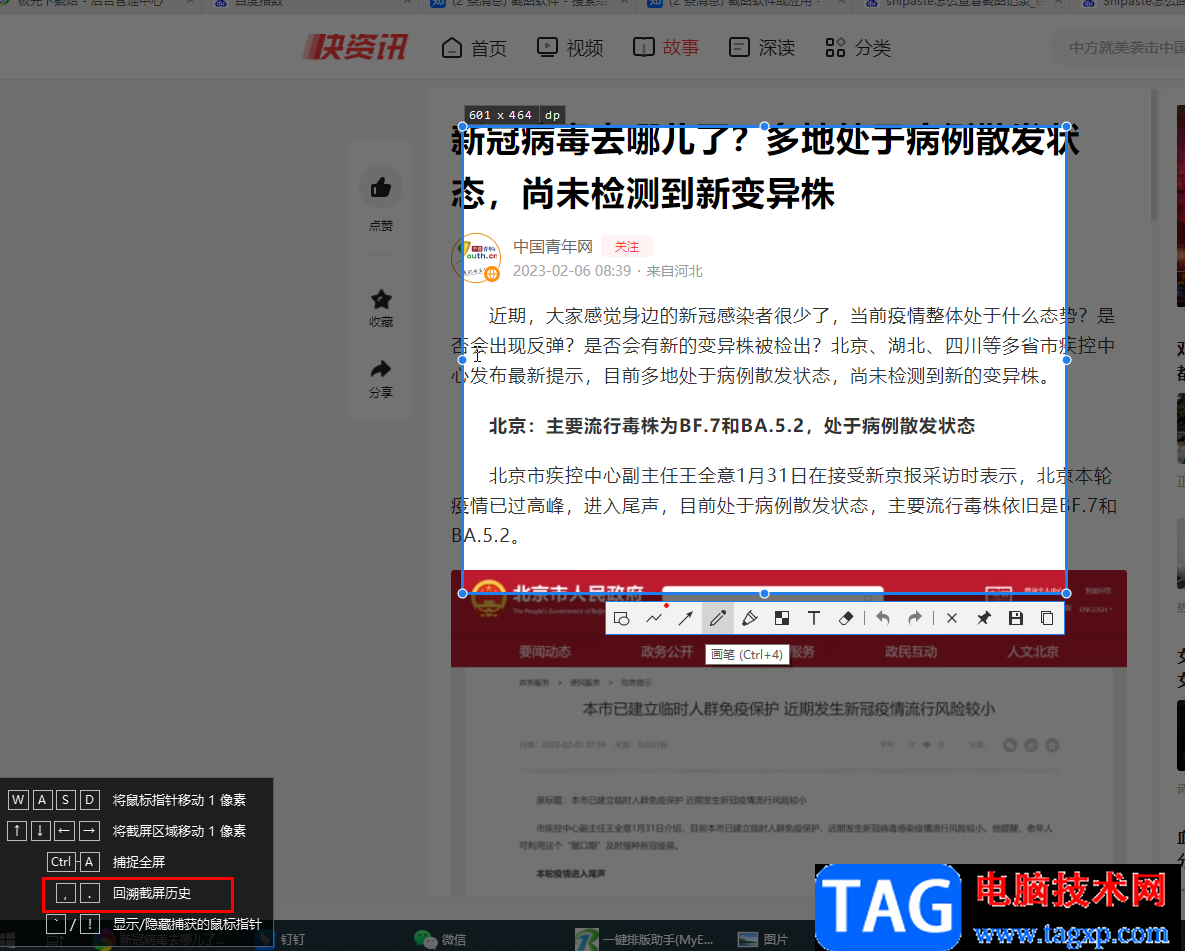Click the 回溯截屏历史 hint text

pos(152,893)
